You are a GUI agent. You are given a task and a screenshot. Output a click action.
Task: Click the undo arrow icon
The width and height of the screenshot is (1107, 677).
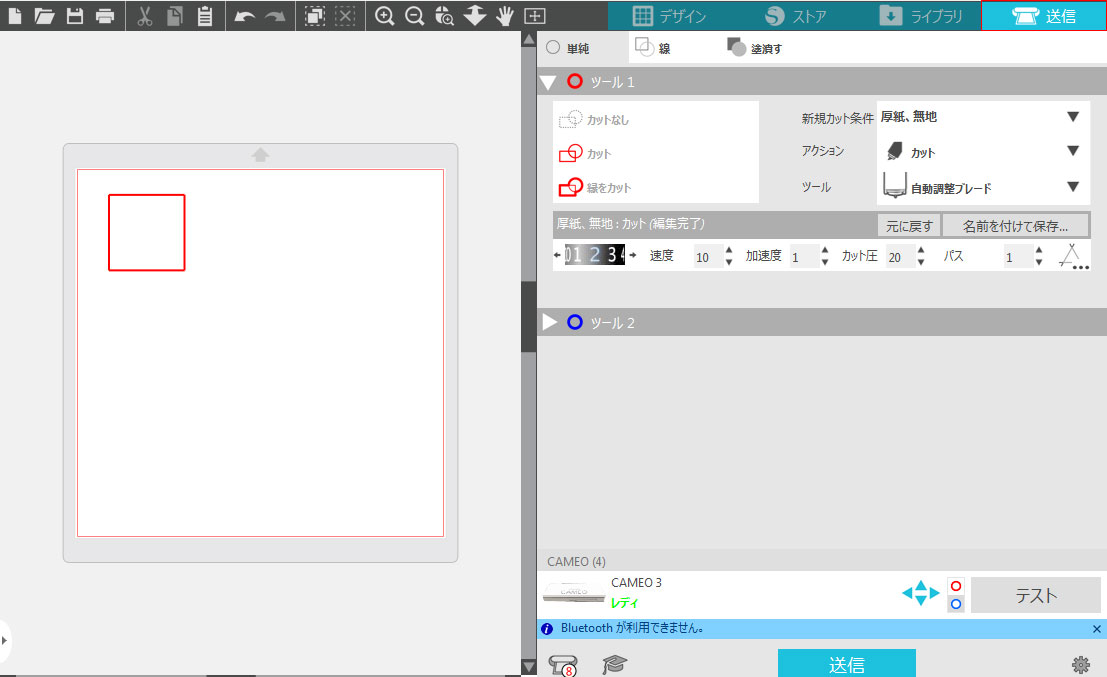245,16
